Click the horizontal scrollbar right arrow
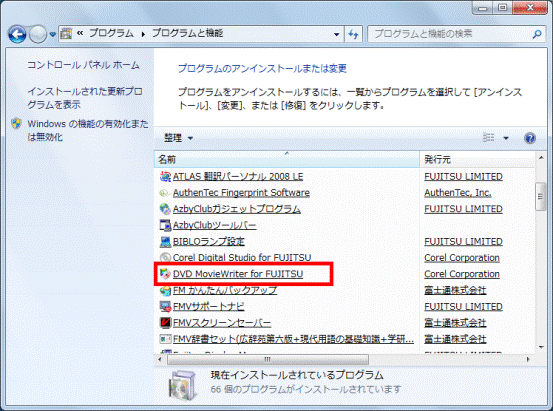Viewport: 553px width, 411px height. point(528,359)
